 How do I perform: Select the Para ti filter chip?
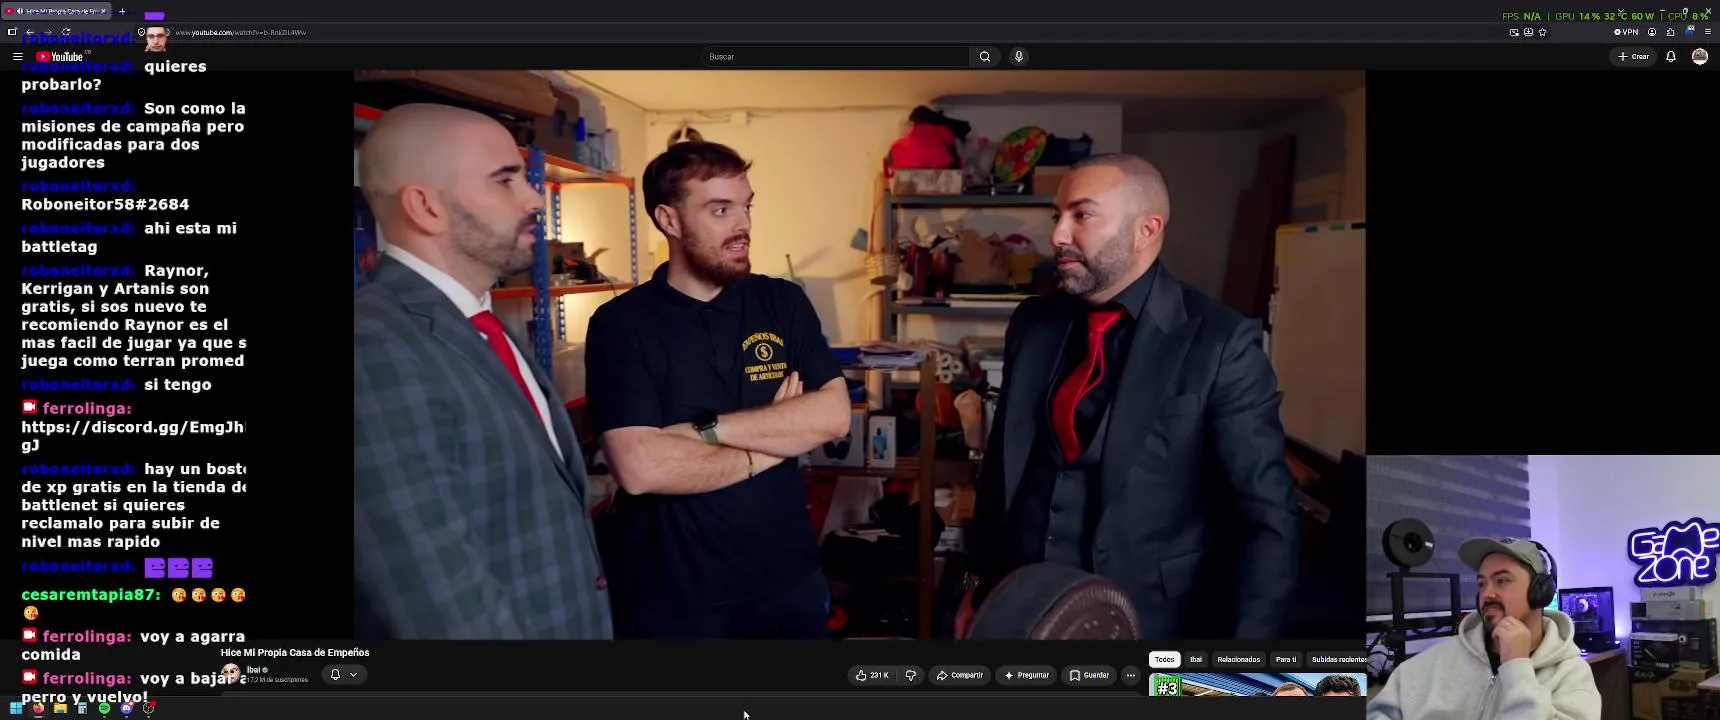point(1286,660)
